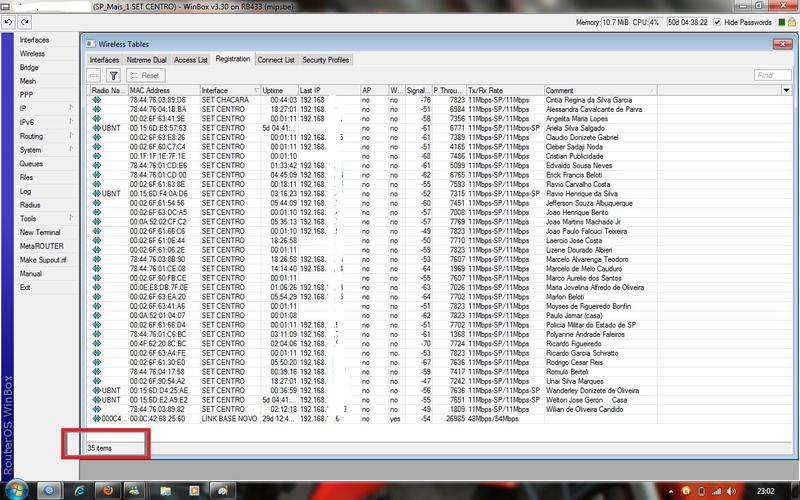Screen dimensions: 800x500
Task: Open the Security Profiles tab
Action: point(326,60)
